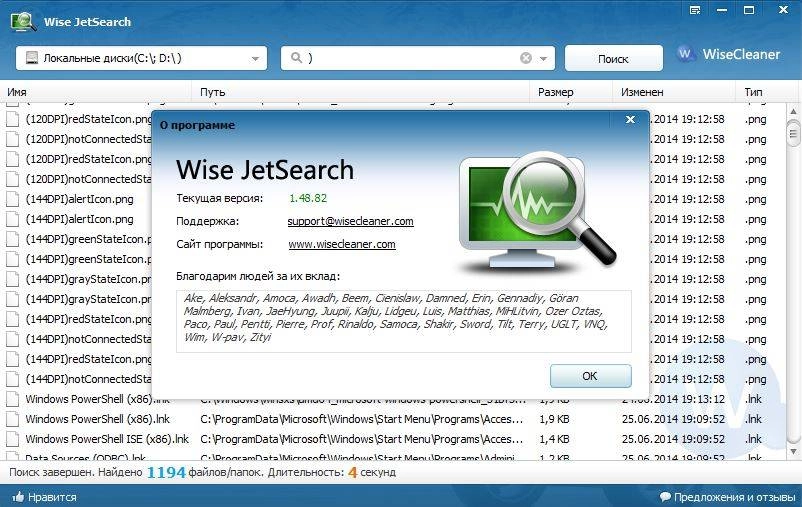The width and height of the screenshot is (802, 507).
Task: Click OK in the About dialog
Action: point(590,376)
